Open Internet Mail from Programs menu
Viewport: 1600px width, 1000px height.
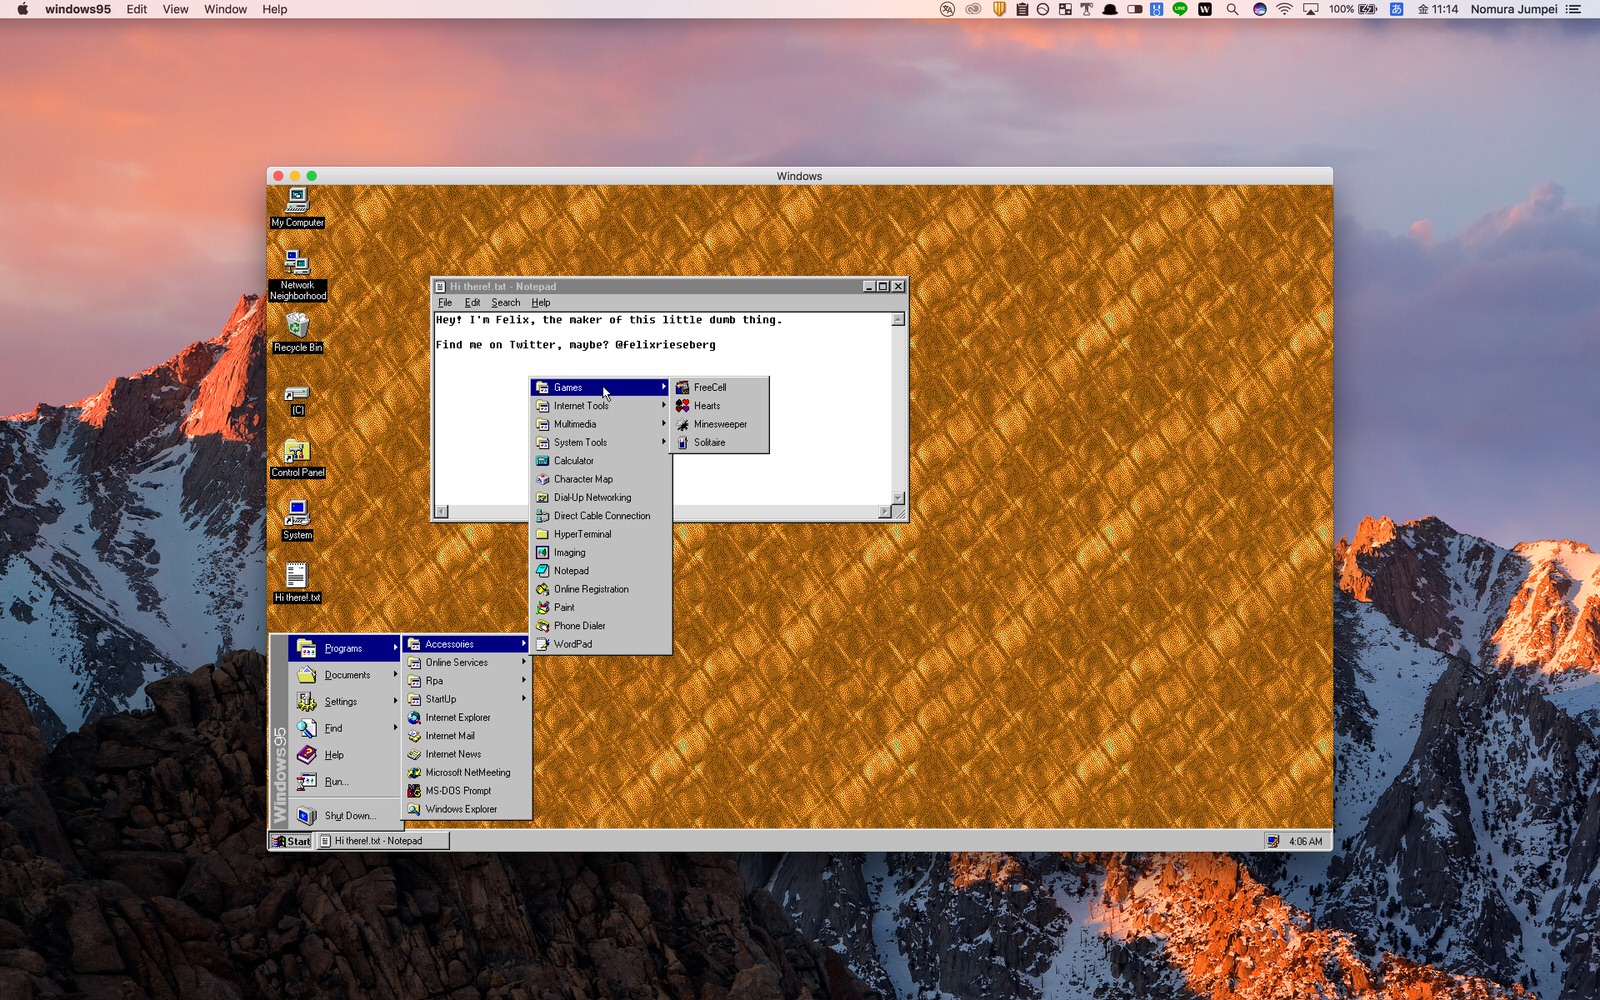(x=467, y=736)
